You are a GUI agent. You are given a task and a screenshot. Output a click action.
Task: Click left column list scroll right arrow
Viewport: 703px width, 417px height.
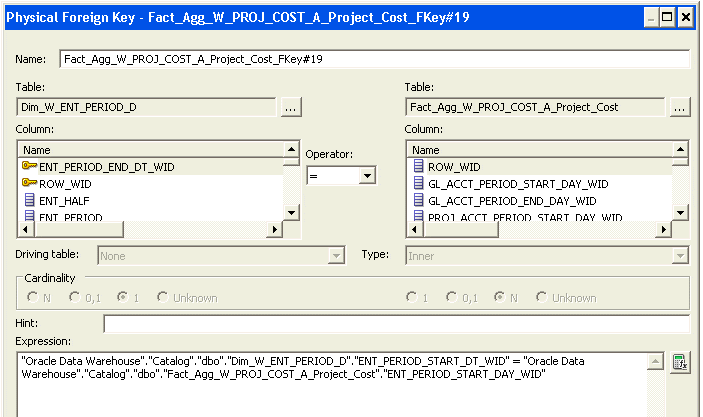point(274,230)
